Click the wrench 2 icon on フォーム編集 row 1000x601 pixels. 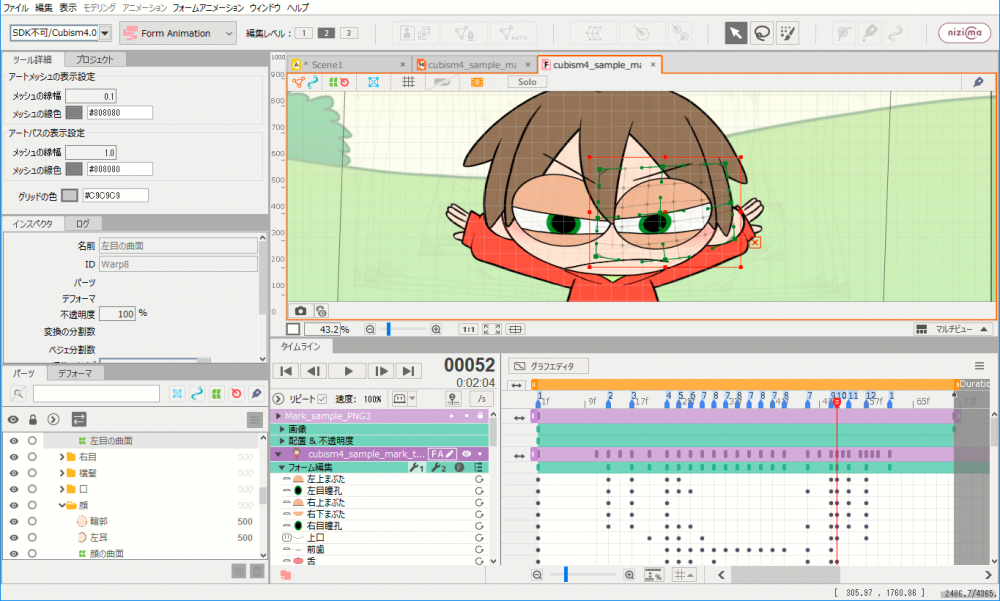(x=438, y=468)
